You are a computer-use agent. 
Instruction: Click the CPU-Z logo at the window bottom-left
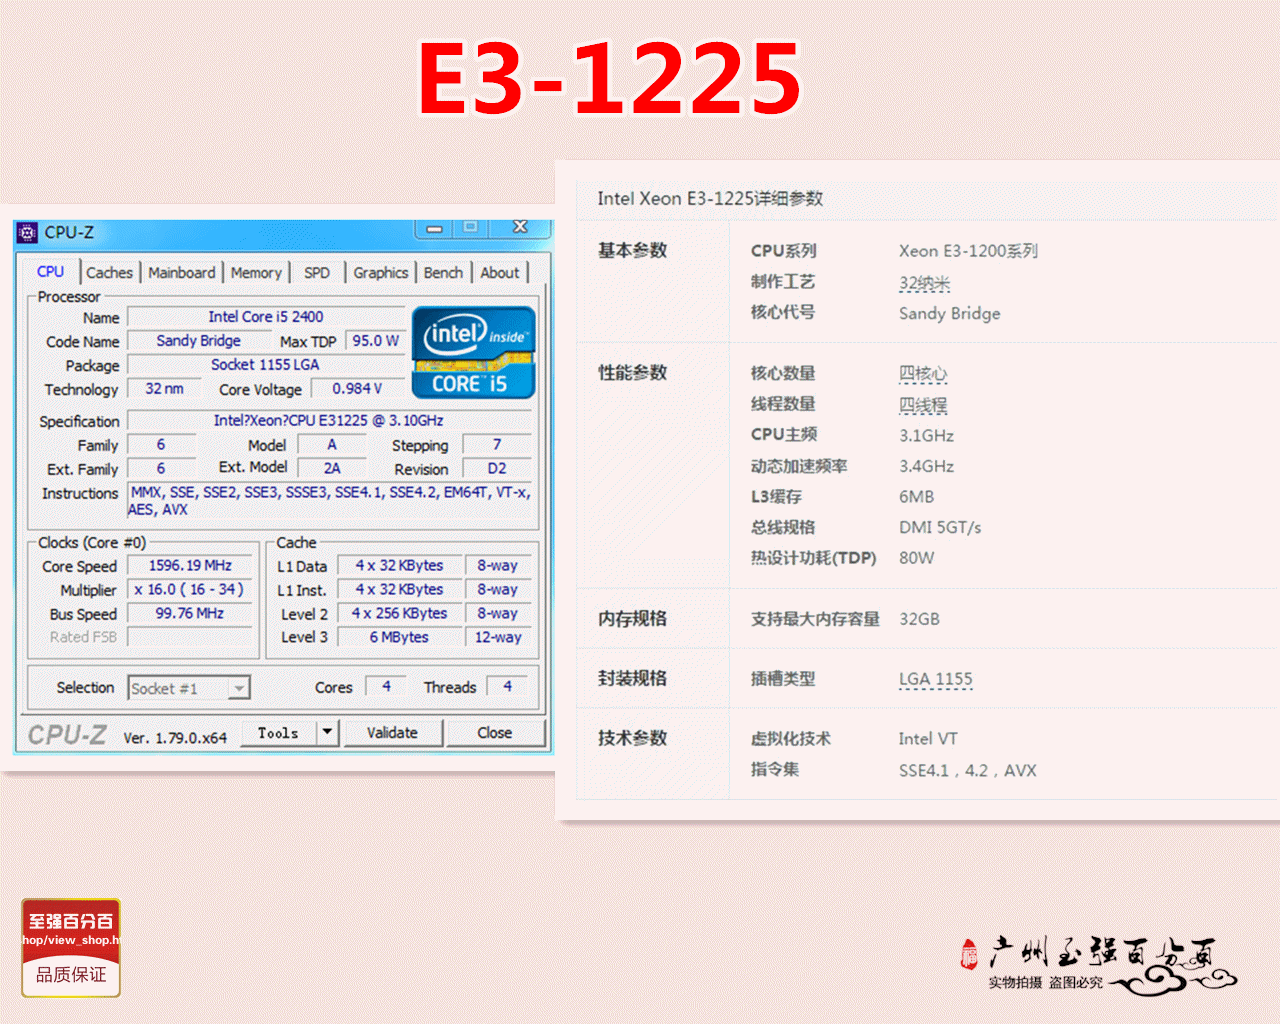click(70, 734)
